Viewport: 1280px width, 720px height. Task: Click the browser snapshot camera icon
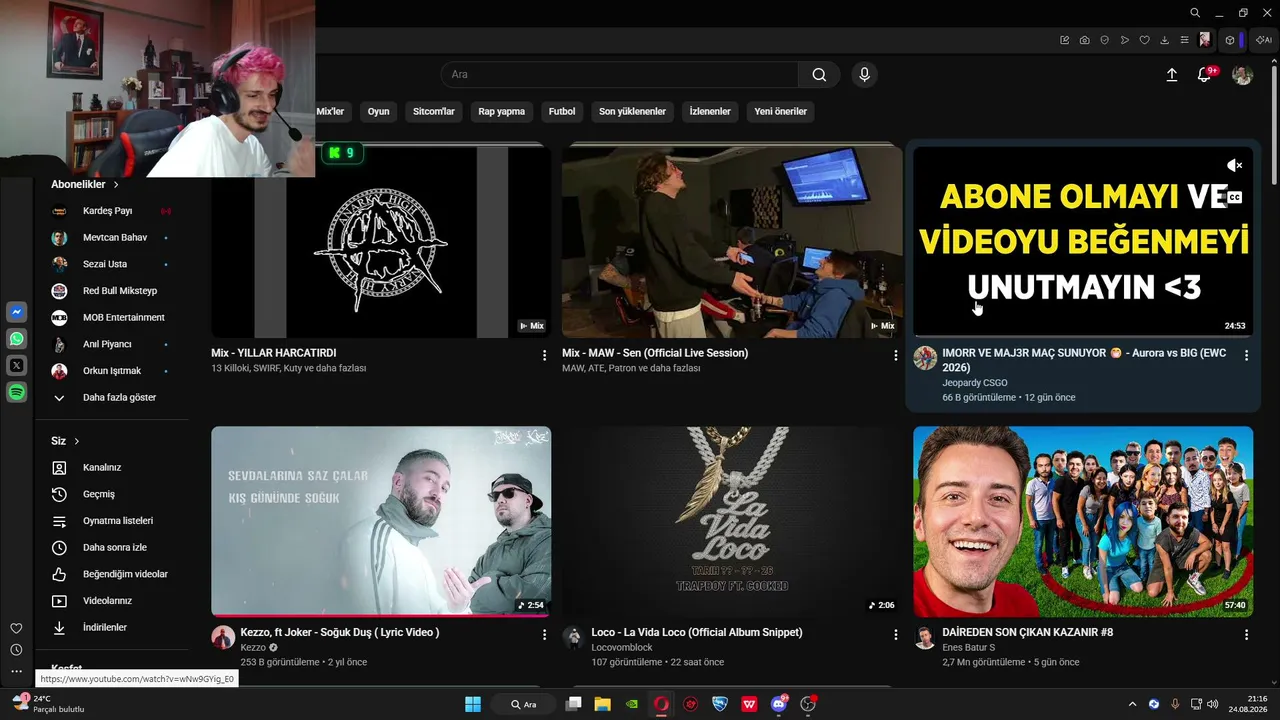point(1085,40)
